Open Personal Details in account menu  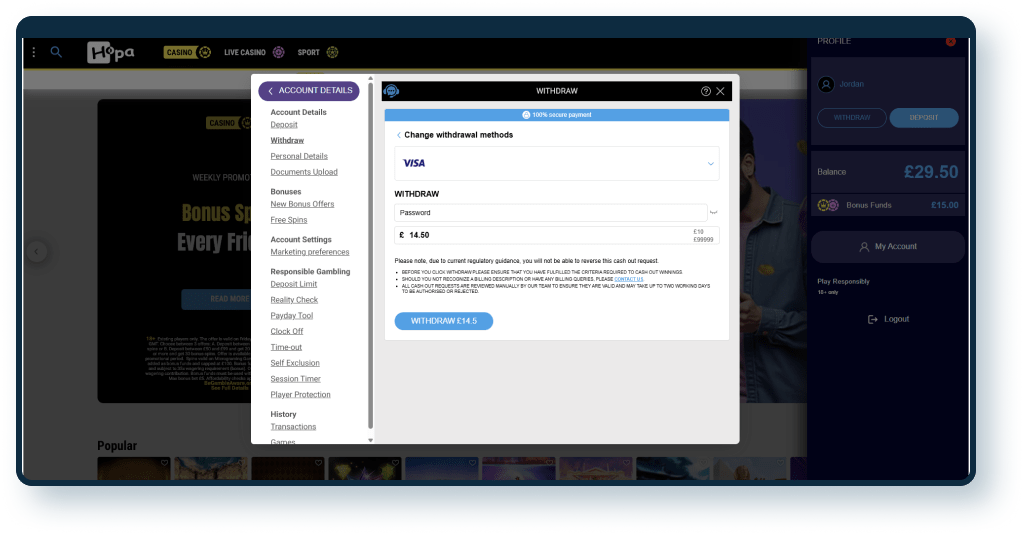pos(299,156)
